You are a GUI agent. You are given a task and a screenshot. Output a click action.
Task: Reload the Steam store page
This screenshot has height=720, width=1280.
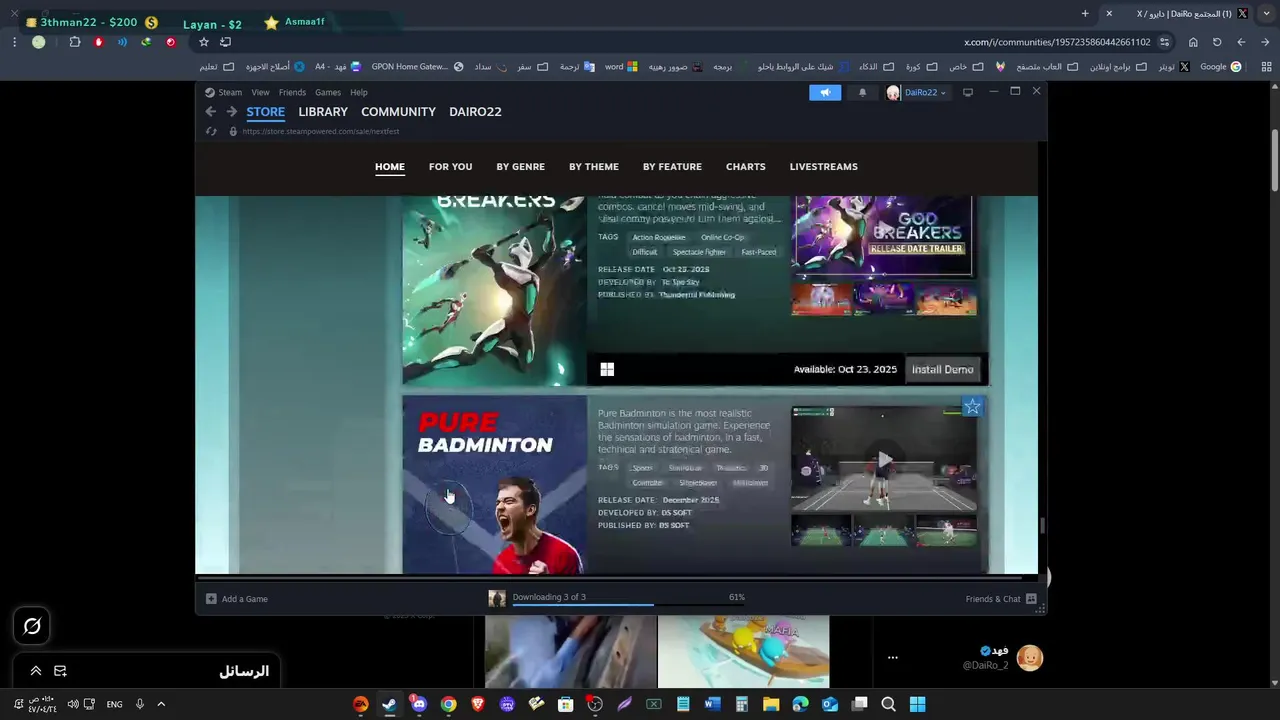tap(210, 131)
